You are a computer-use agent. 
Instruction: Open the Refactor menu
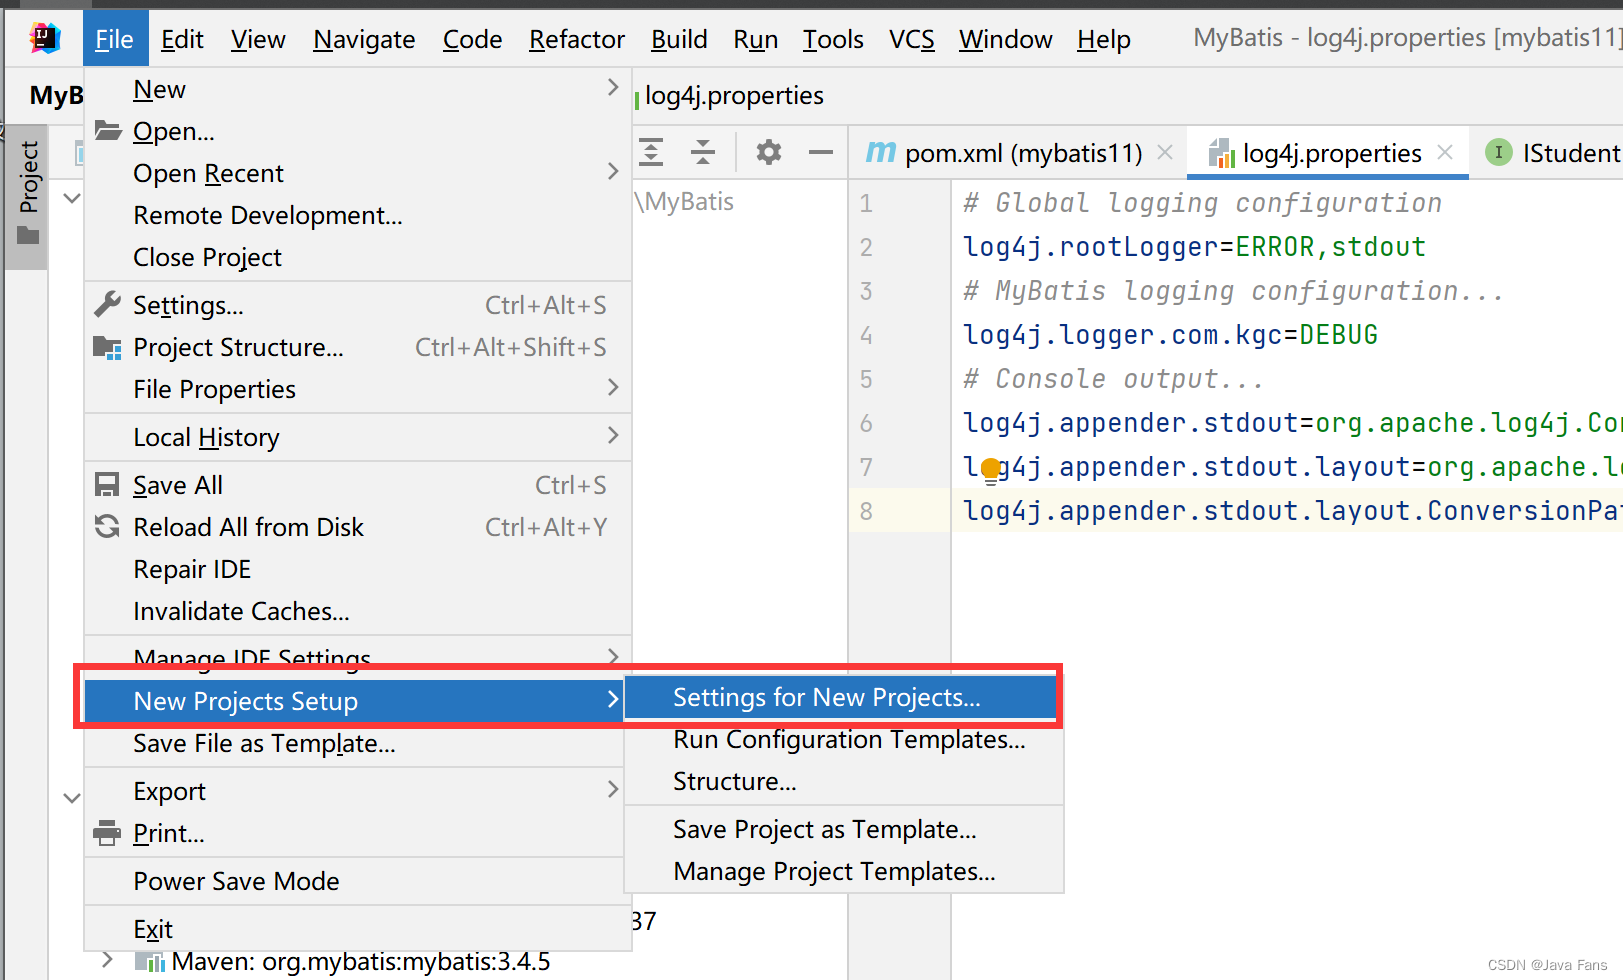coord(577,39)
